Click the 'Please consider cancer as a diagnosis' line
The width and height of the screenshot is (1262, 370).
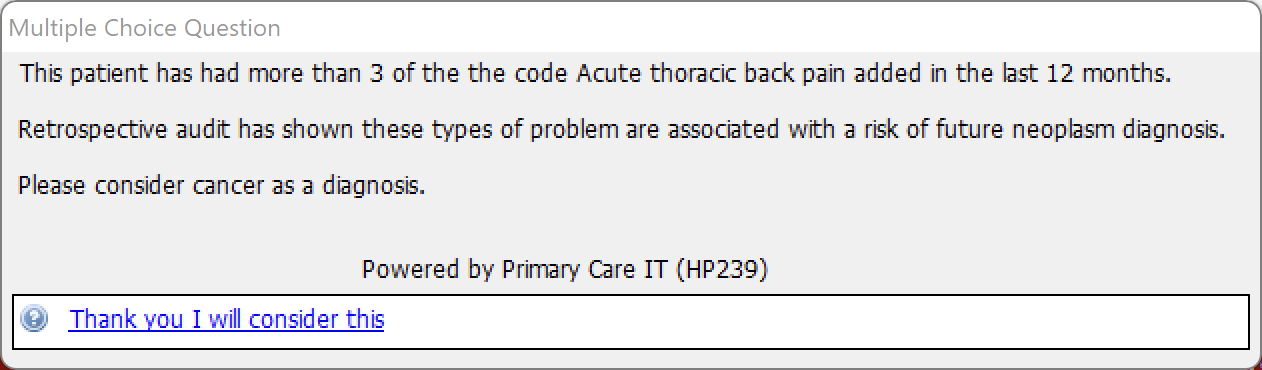(x=222, y=186)
